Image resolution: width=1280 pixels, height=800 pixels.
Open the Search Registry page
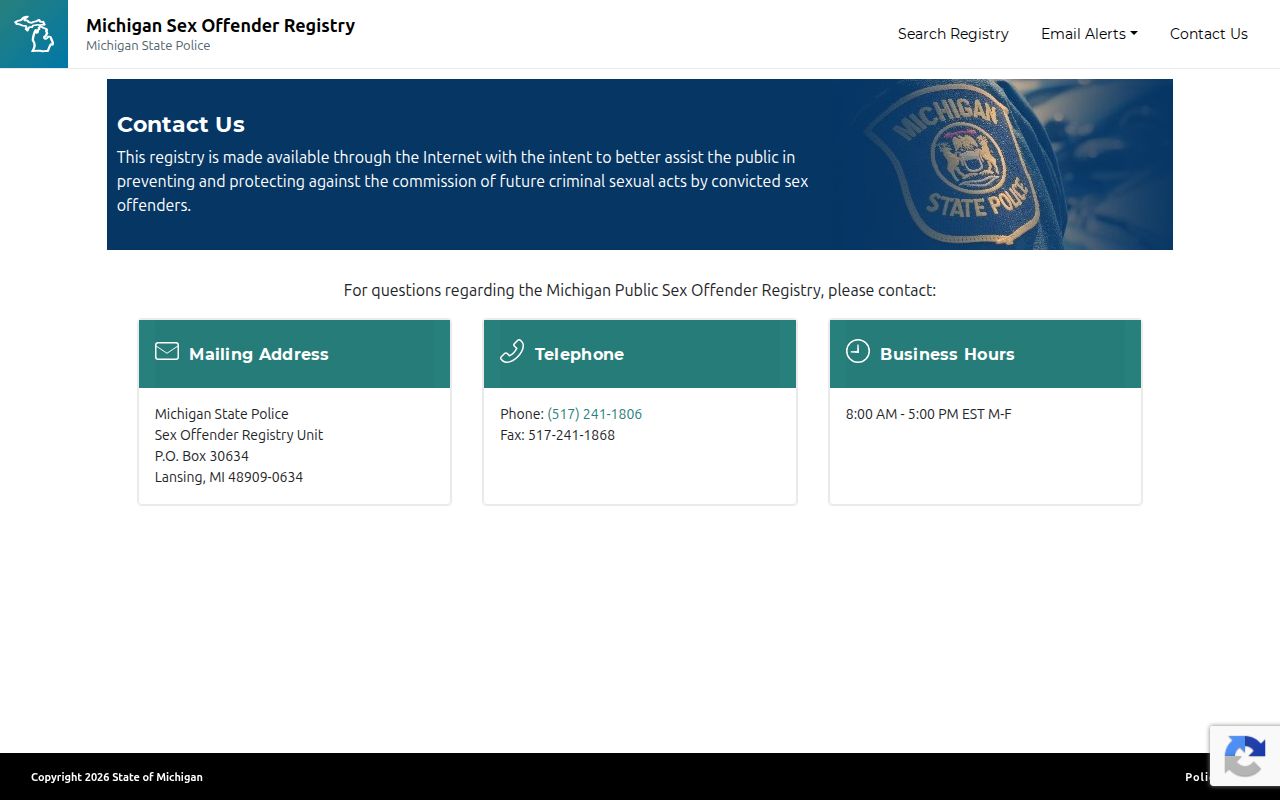tap(953, 34)
